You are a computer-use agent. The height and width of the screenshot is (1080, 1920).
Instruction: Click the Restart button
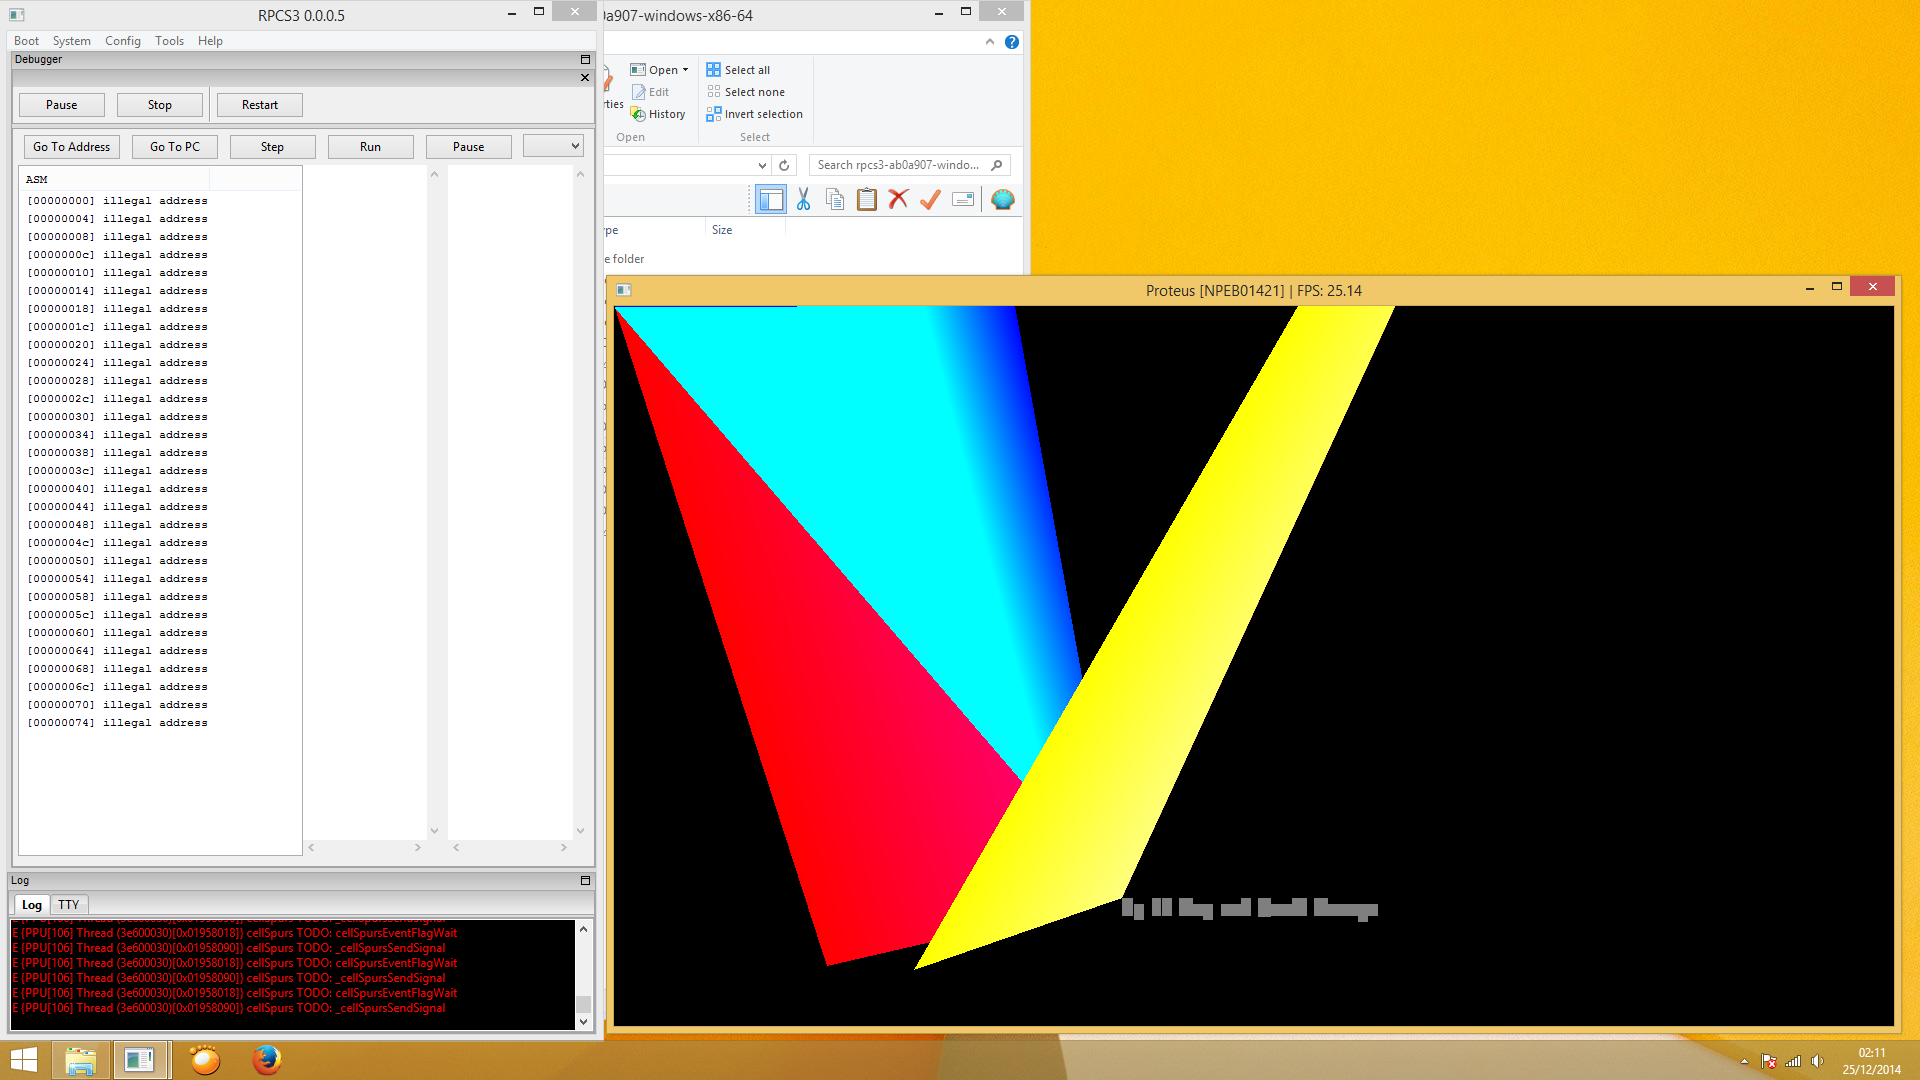pyautogui.click(x=260, y=105)
